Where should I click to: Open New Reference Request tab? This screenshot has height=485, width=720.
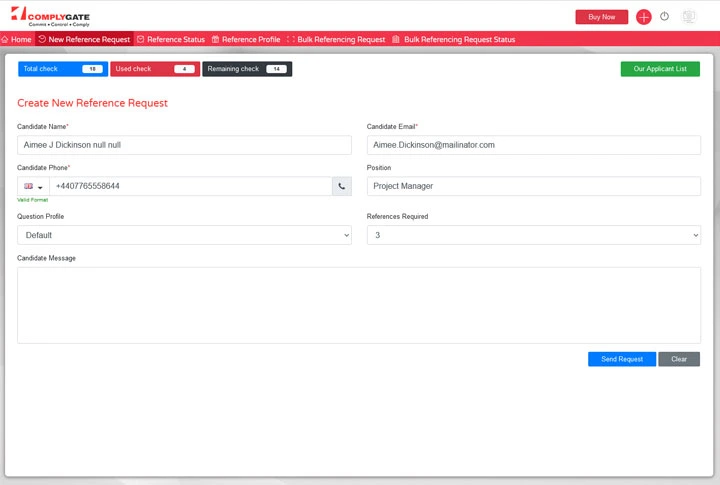[x=84, y=39]
